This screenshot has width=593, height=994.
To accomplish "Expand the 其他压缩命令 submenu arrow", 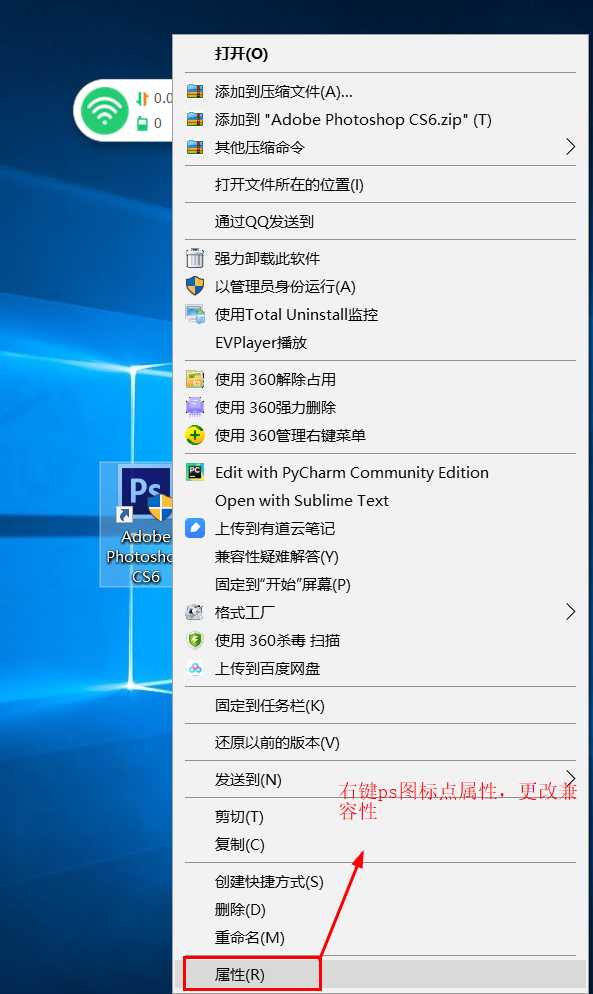I will [570, 147].
